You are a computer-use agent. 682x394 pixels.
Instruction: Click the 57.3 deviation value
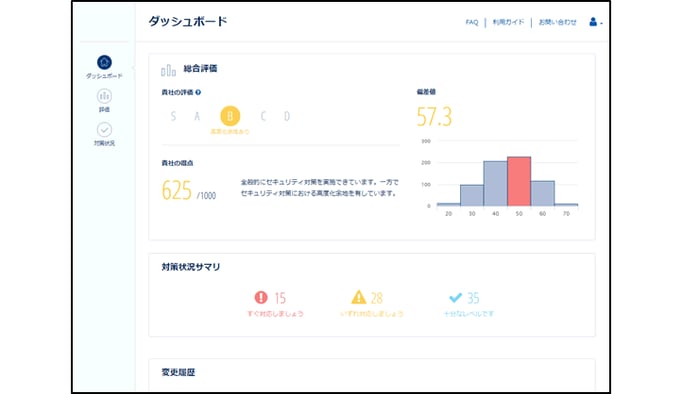(x=435, y=117)
